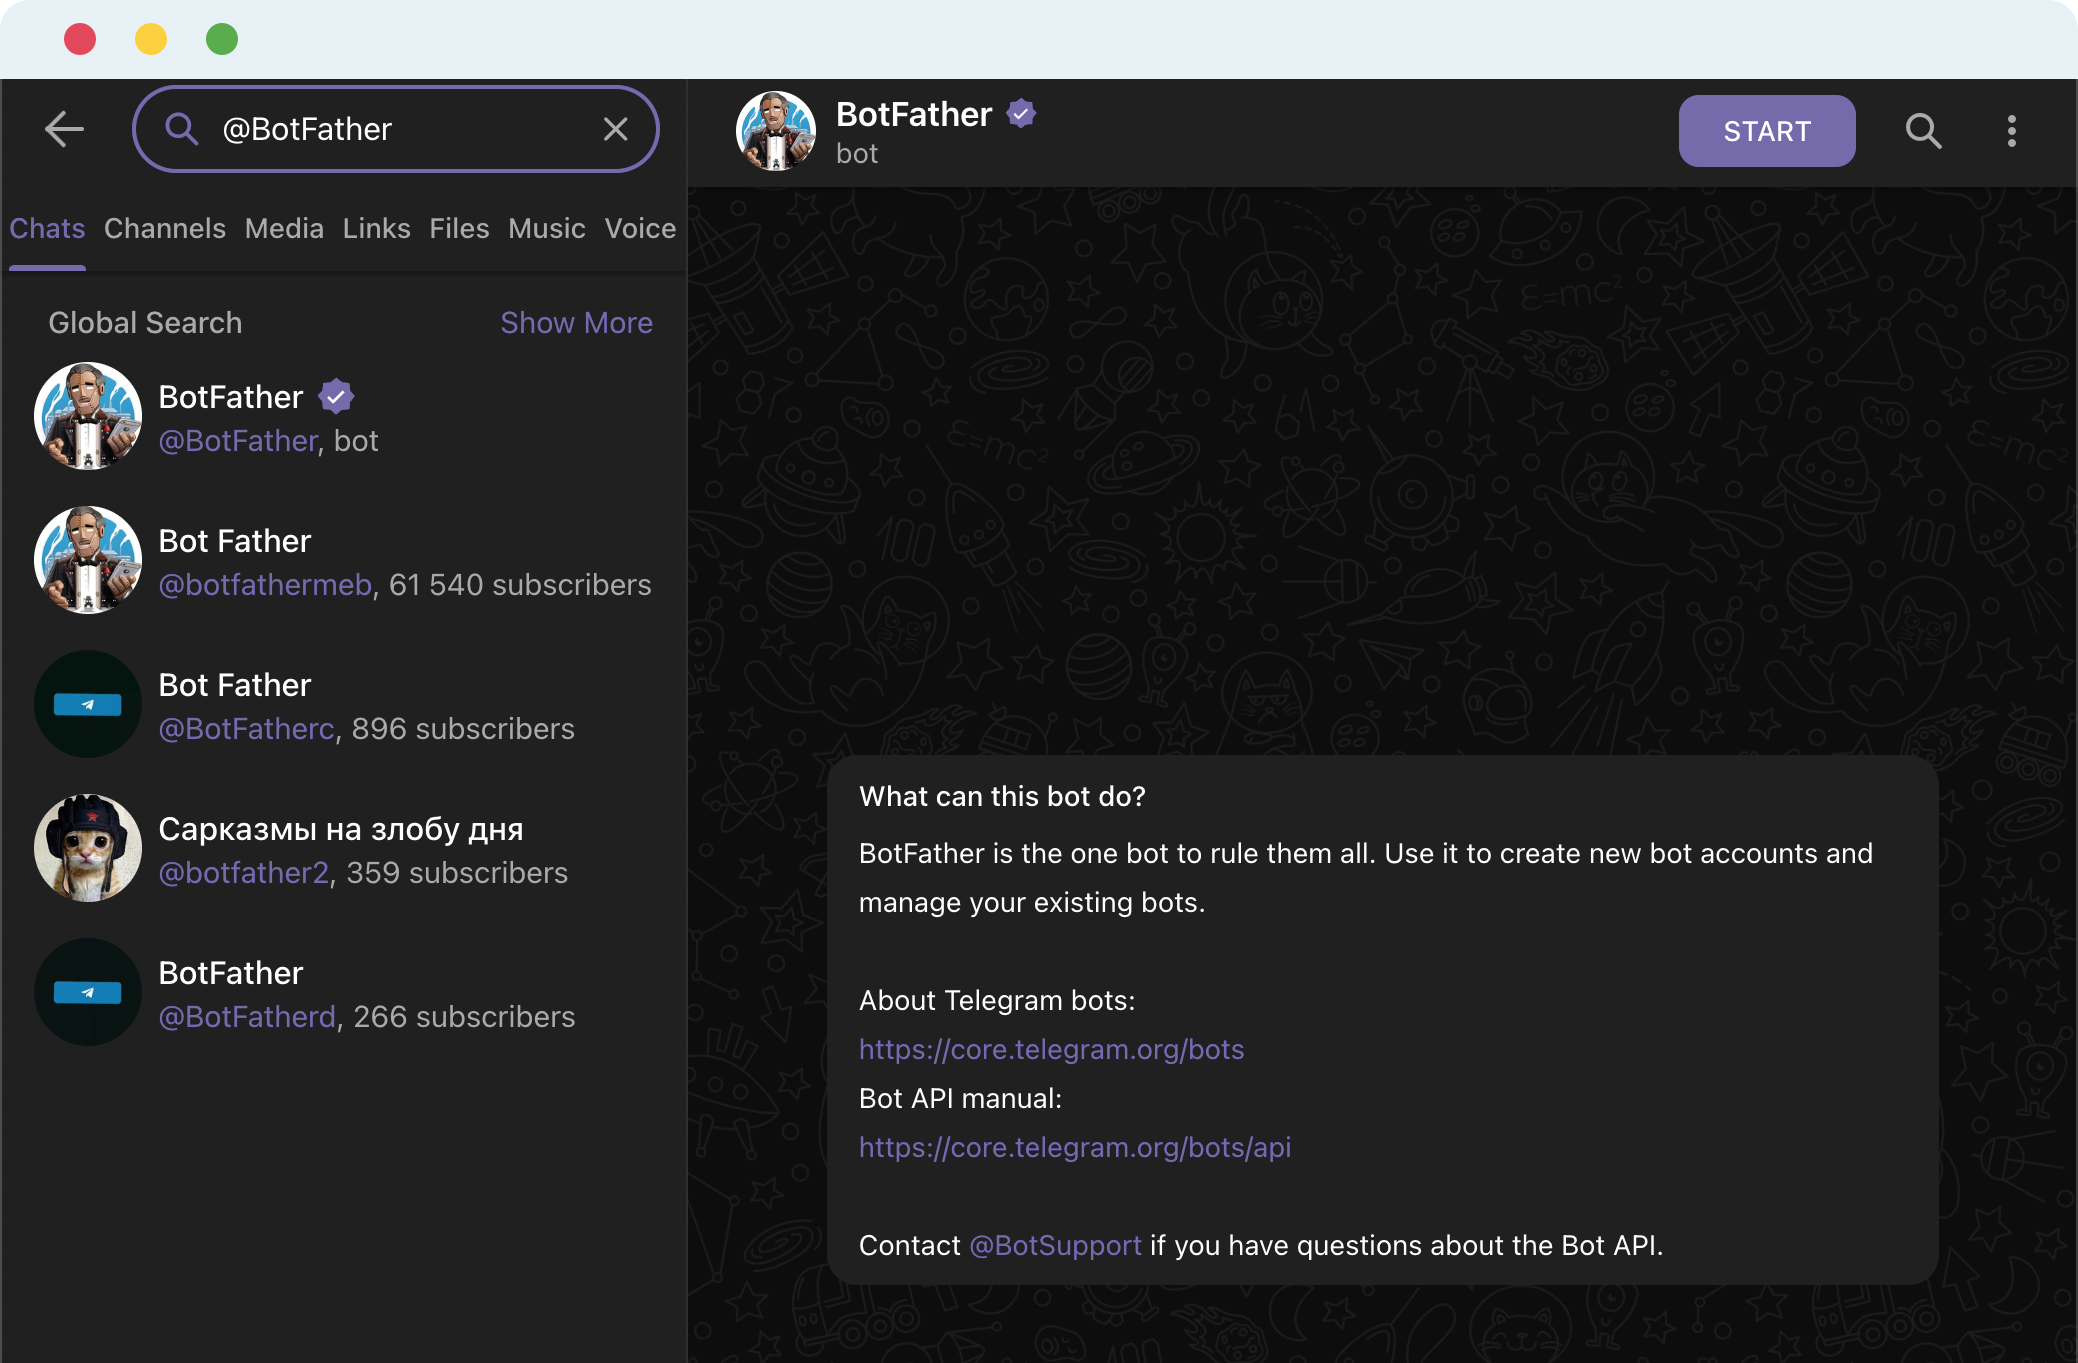Screen dimensions: 2078x1363
Task: Switch to the Links tab
Action: [x=377, y=228]
